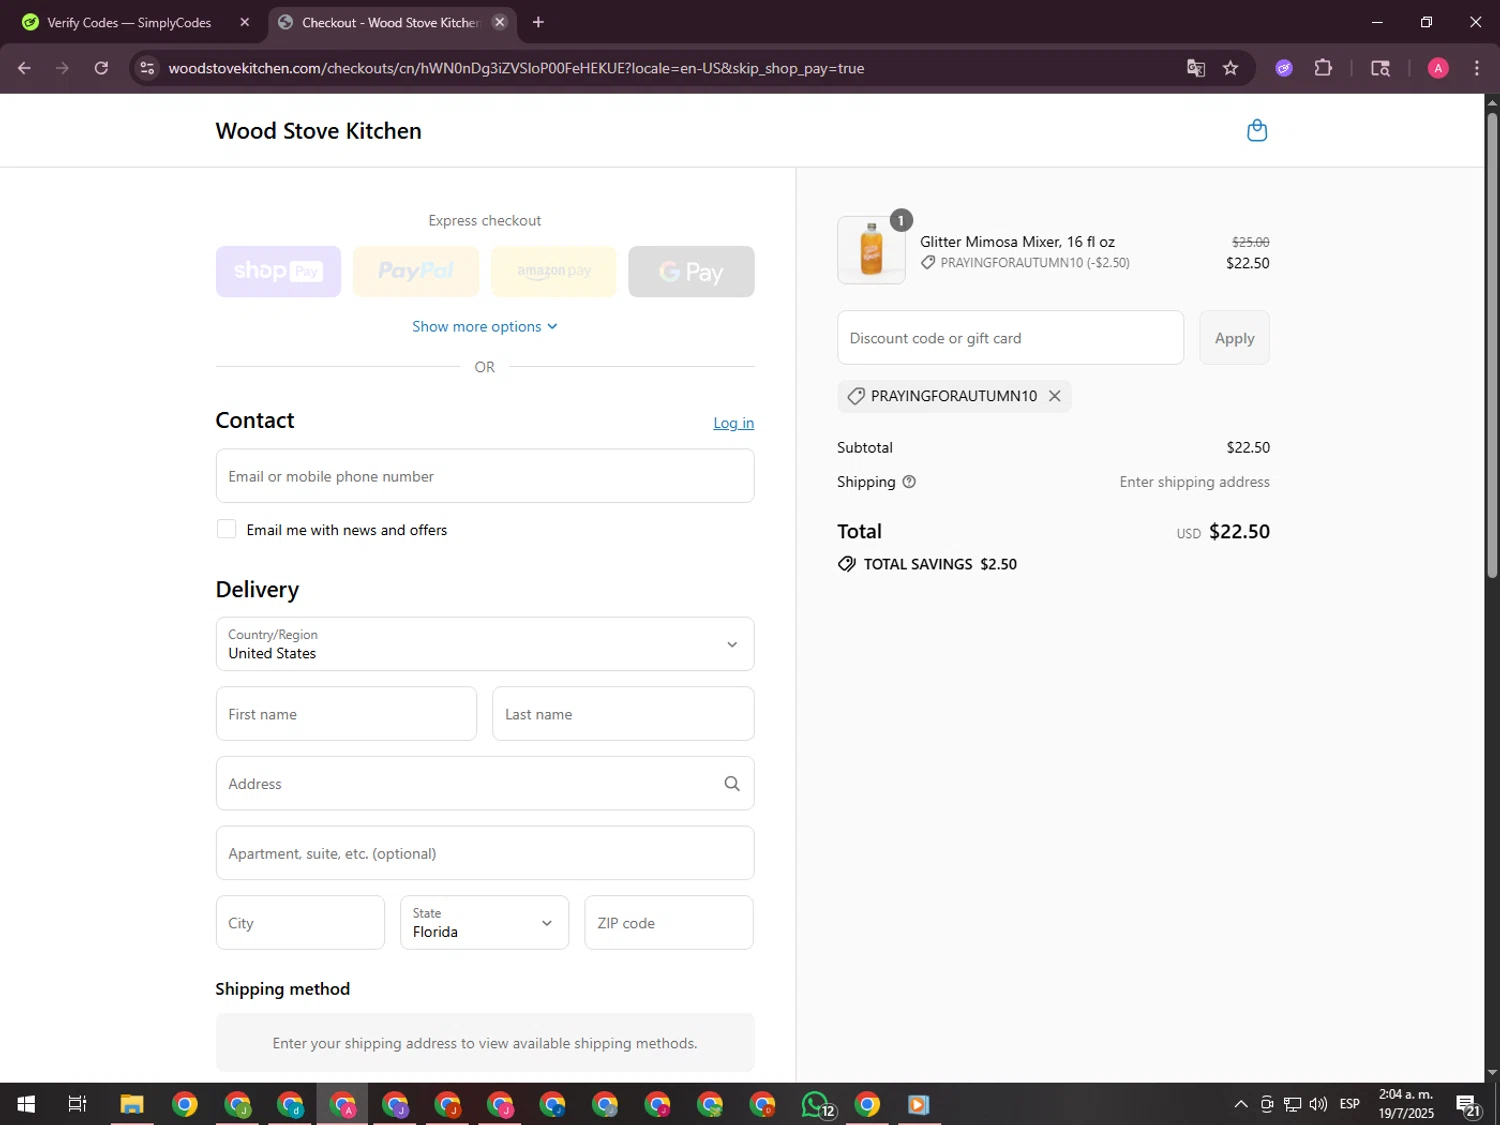Open the Country/Region dropdown
The width and height of the screenshot is (1500, 1125).
click(x=485, y=644)
